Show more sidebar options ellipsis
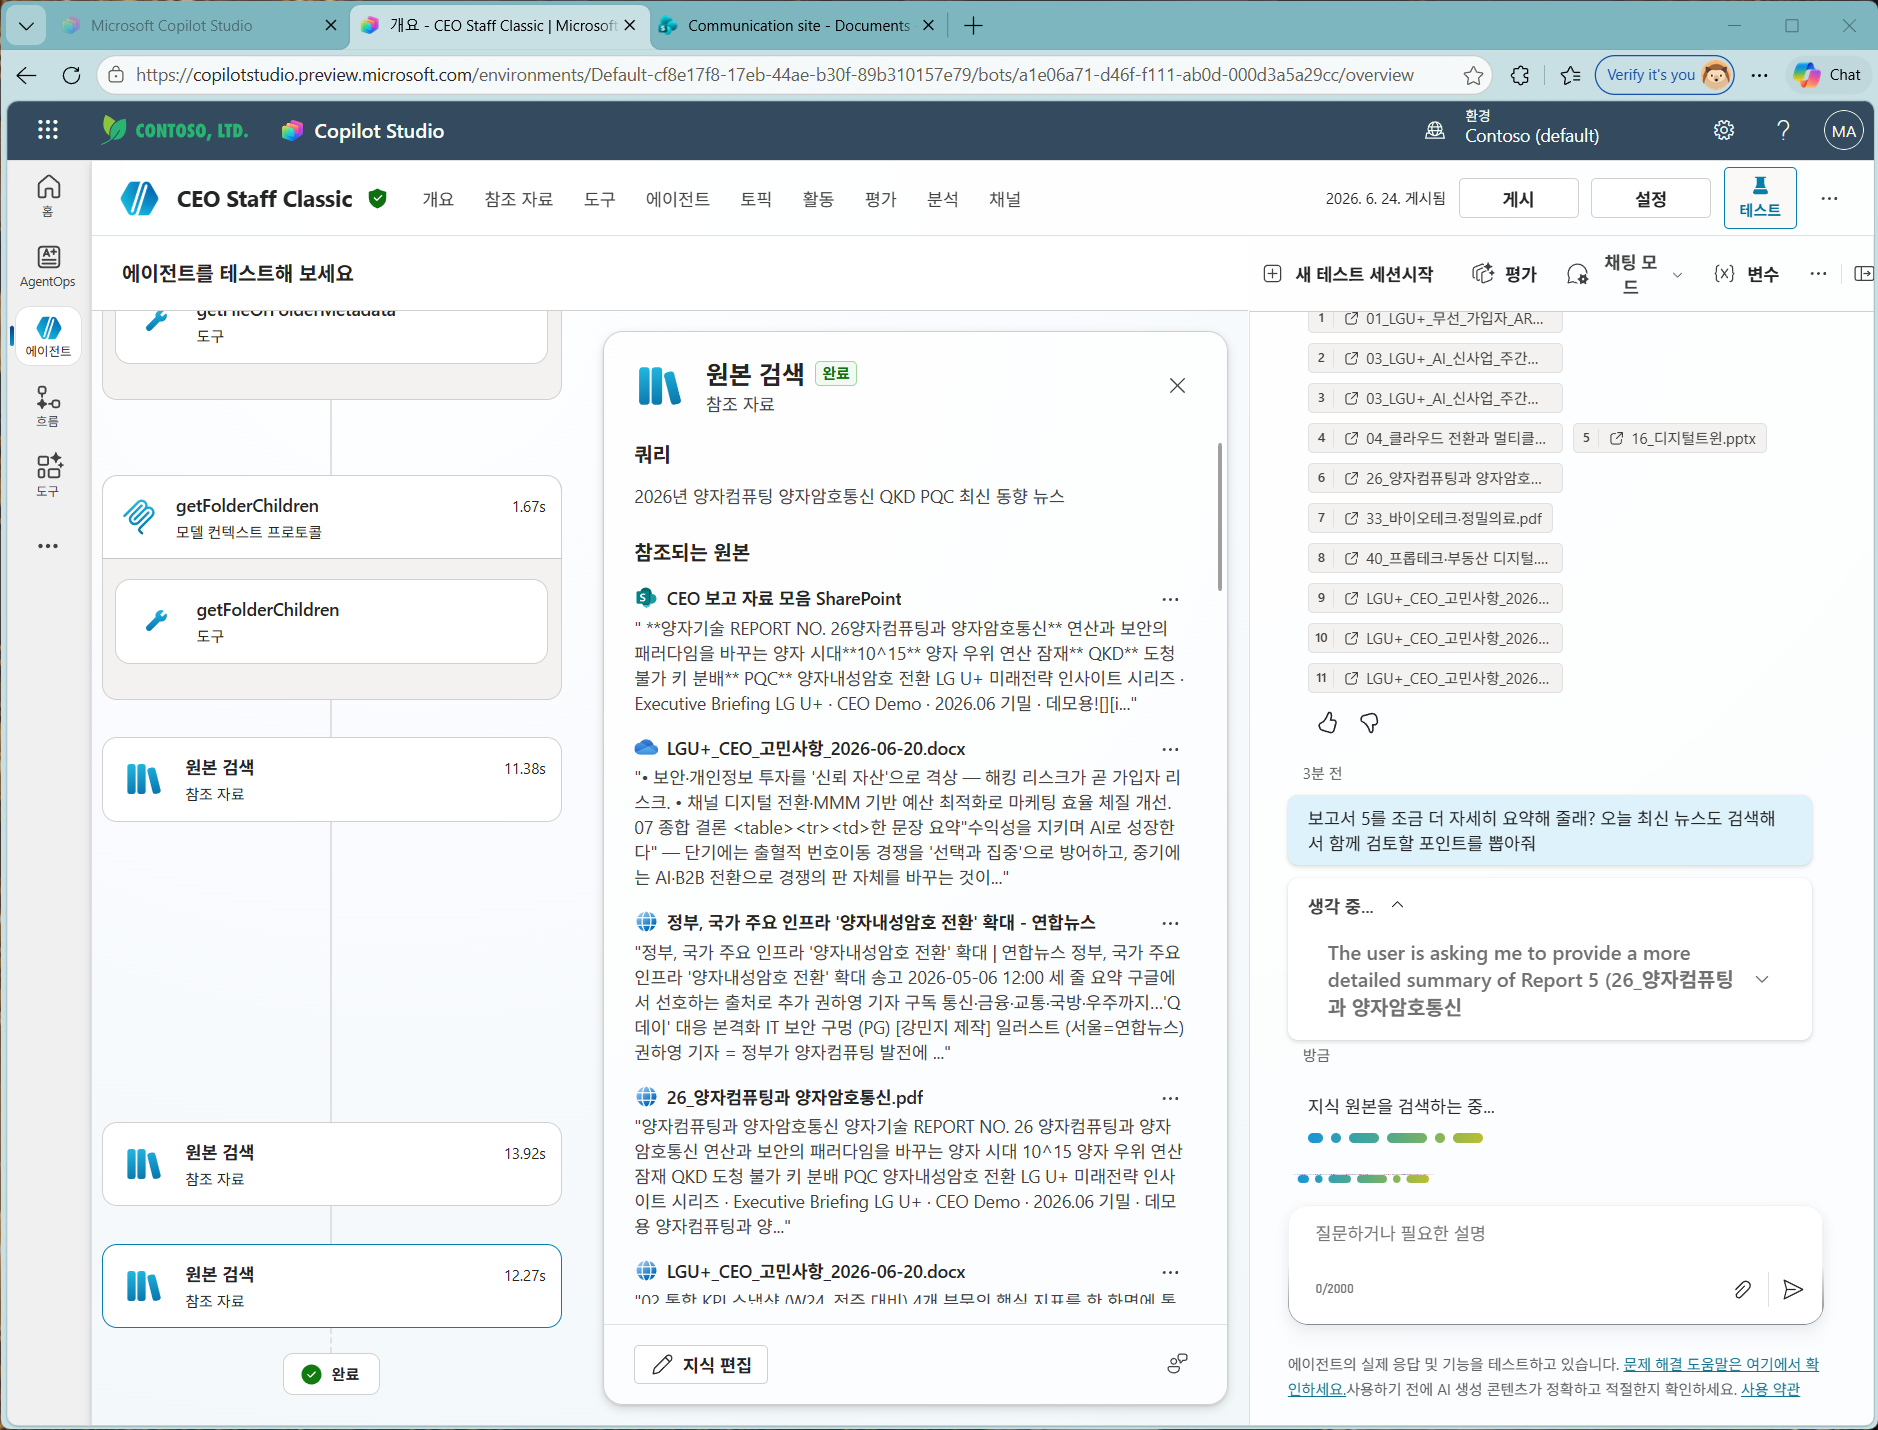This screenshot has height=1430, width=1878. pyautogui.click(x=48, y=546)
